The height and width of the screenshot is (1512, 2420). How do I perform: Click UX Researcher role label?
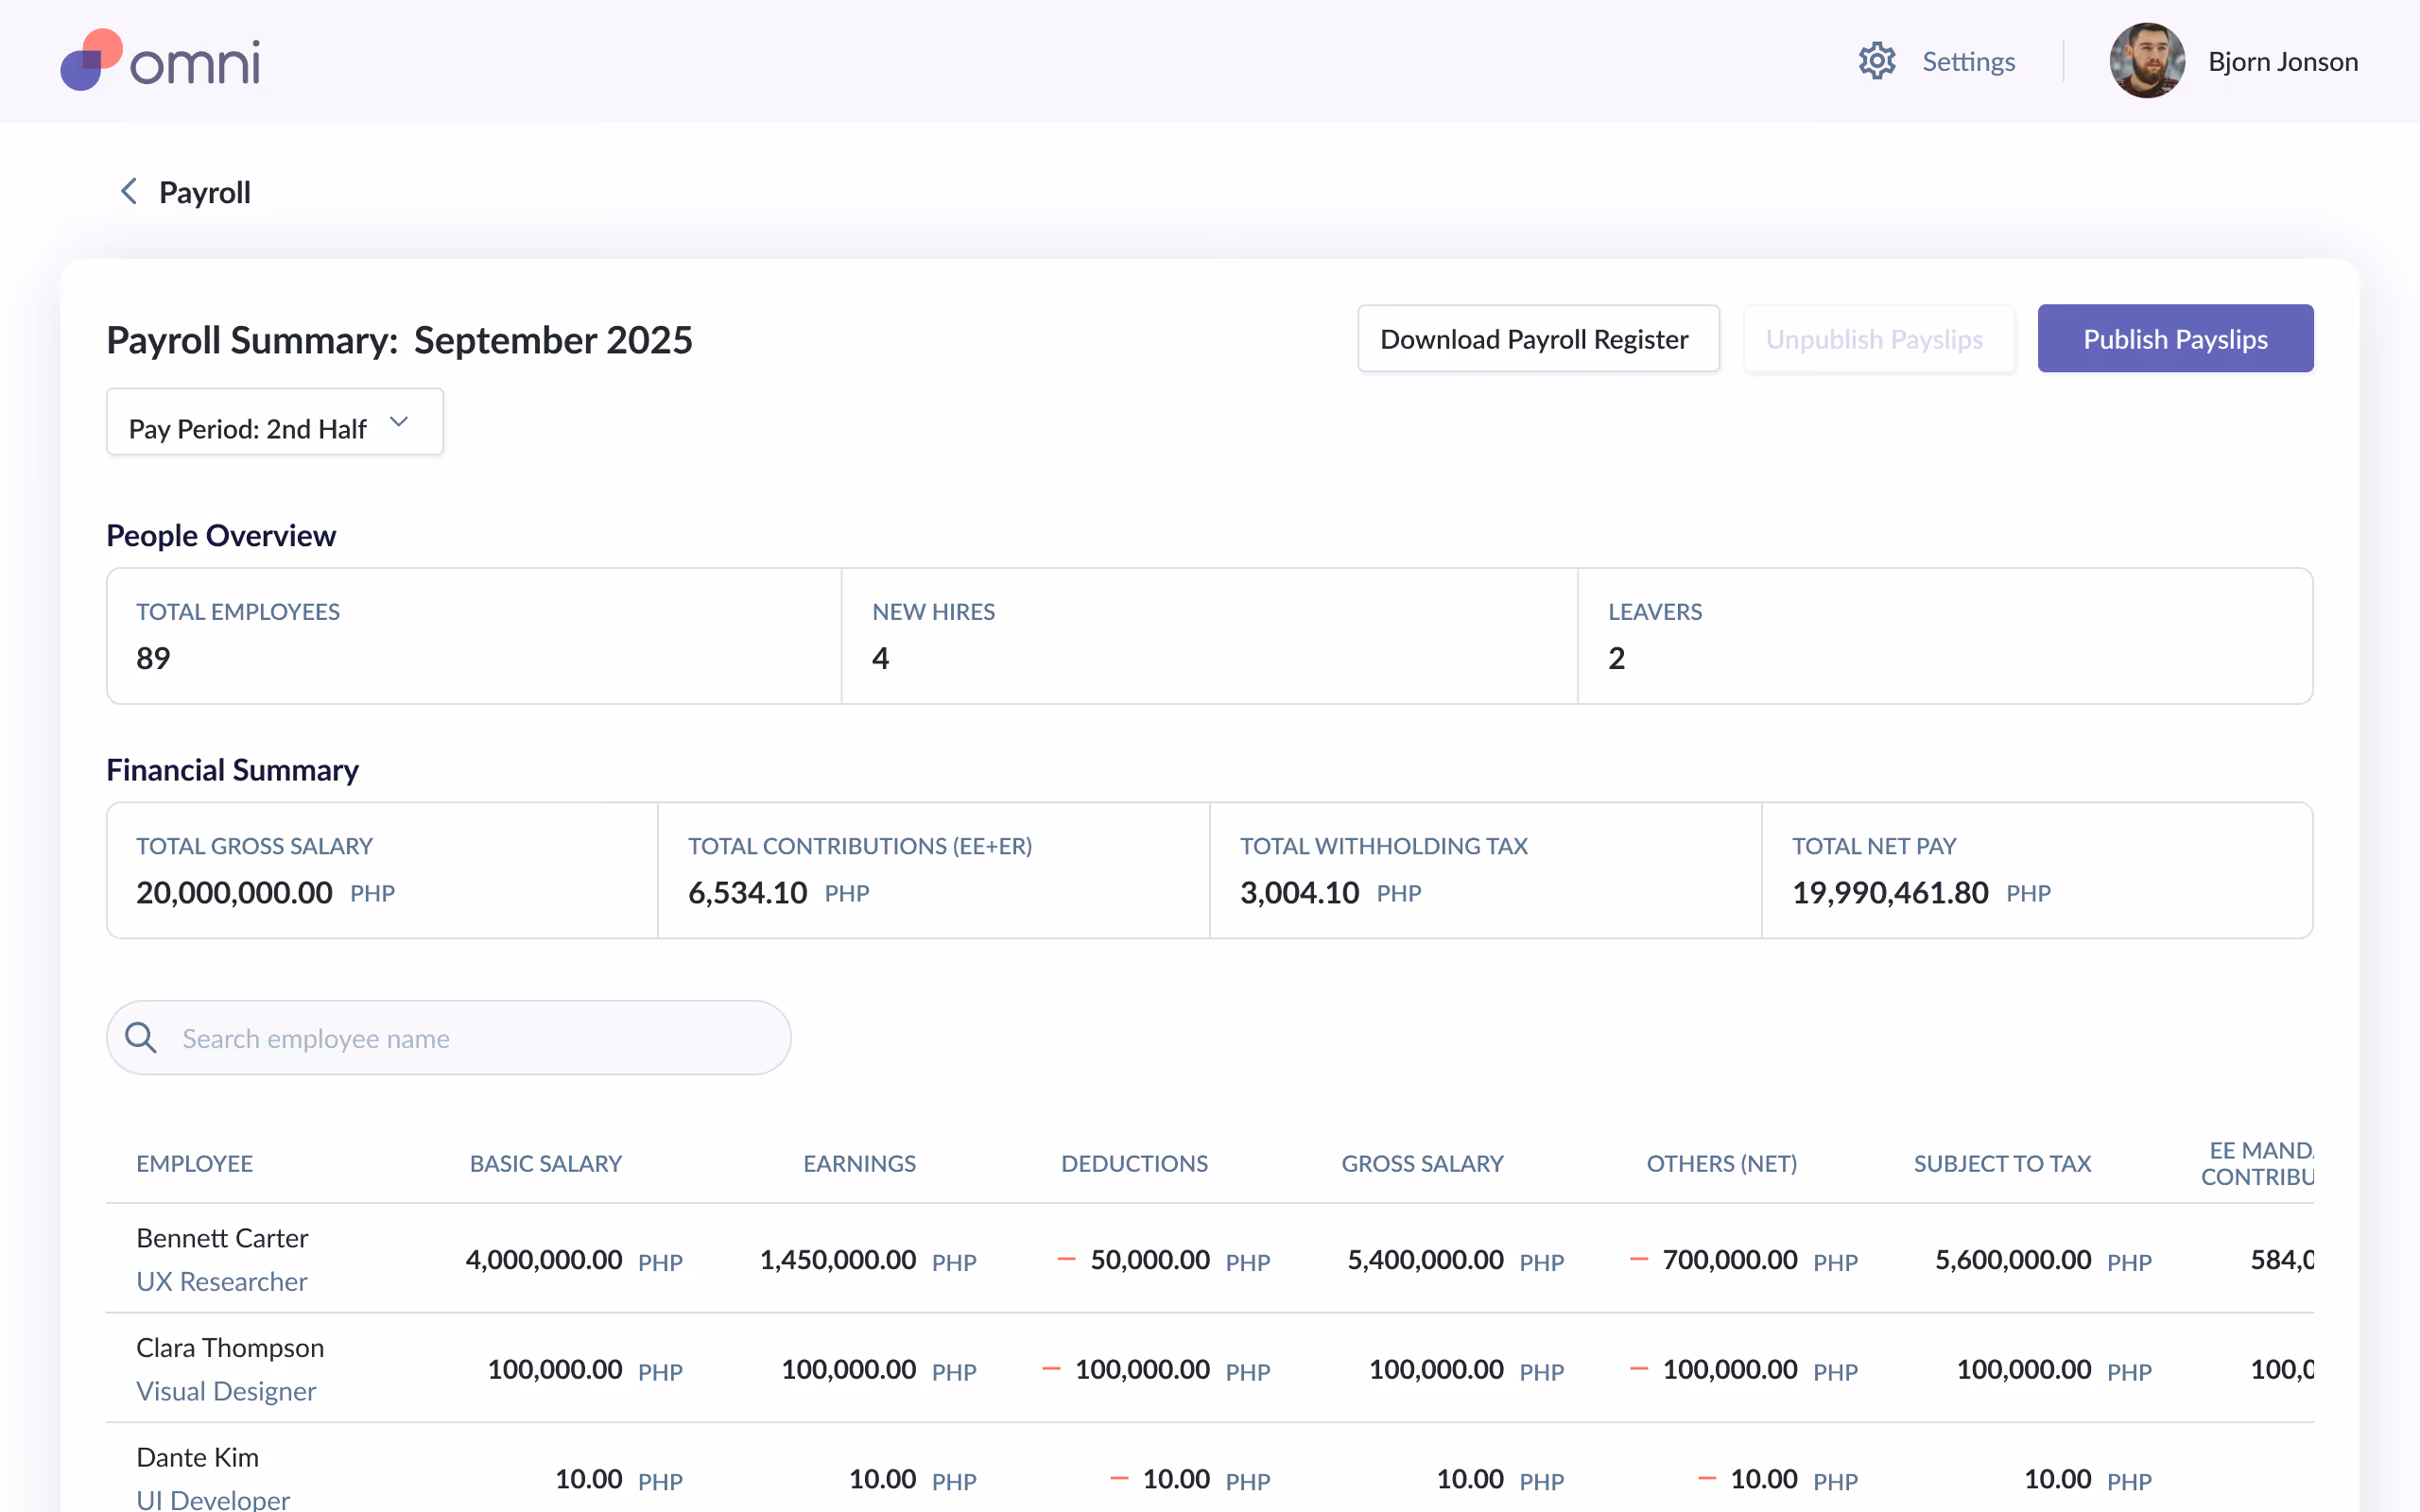tap(222, 1281)
